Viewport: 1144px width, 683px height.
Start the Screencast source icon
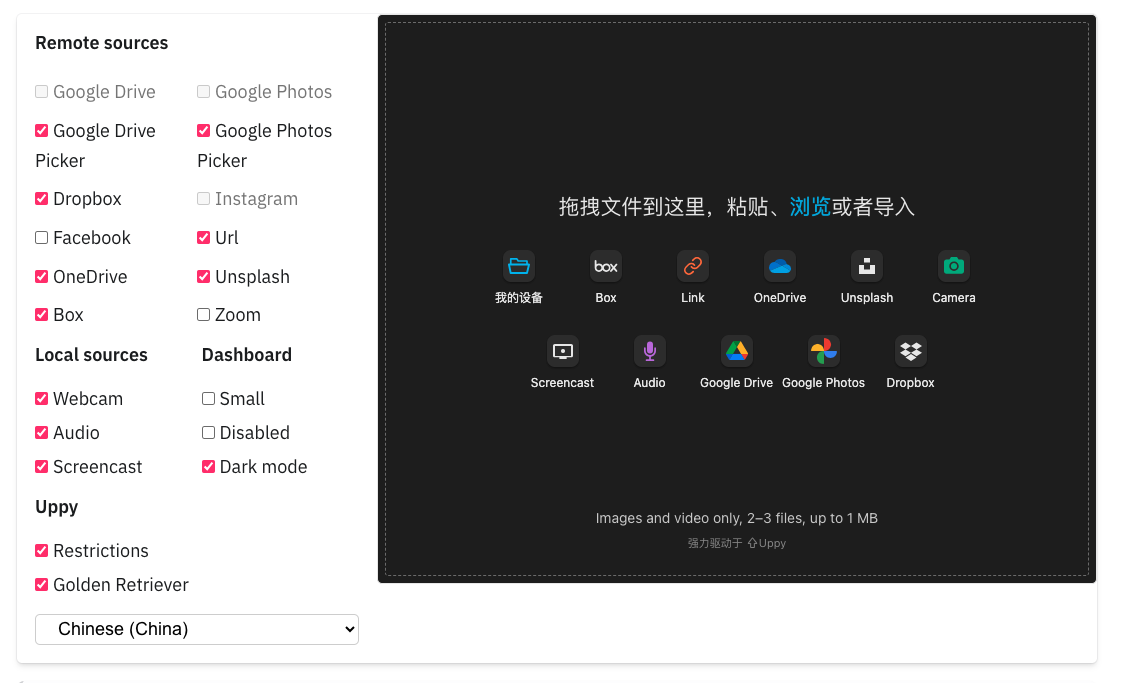(563, 351)
